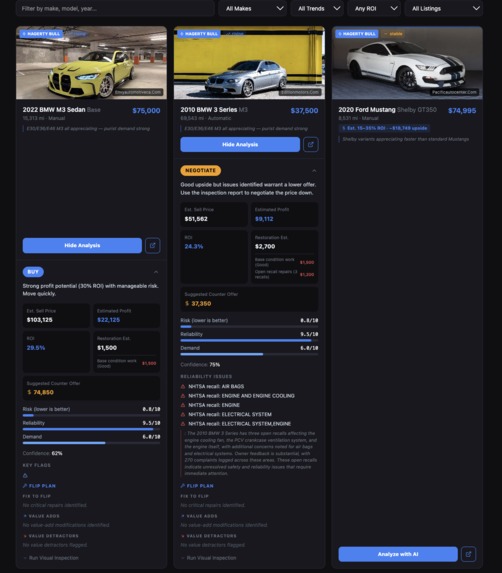Open the Any ROI filter dropdown
This screenshot has height=573, width=502.
pyautogui.click(x=374, y=8)
